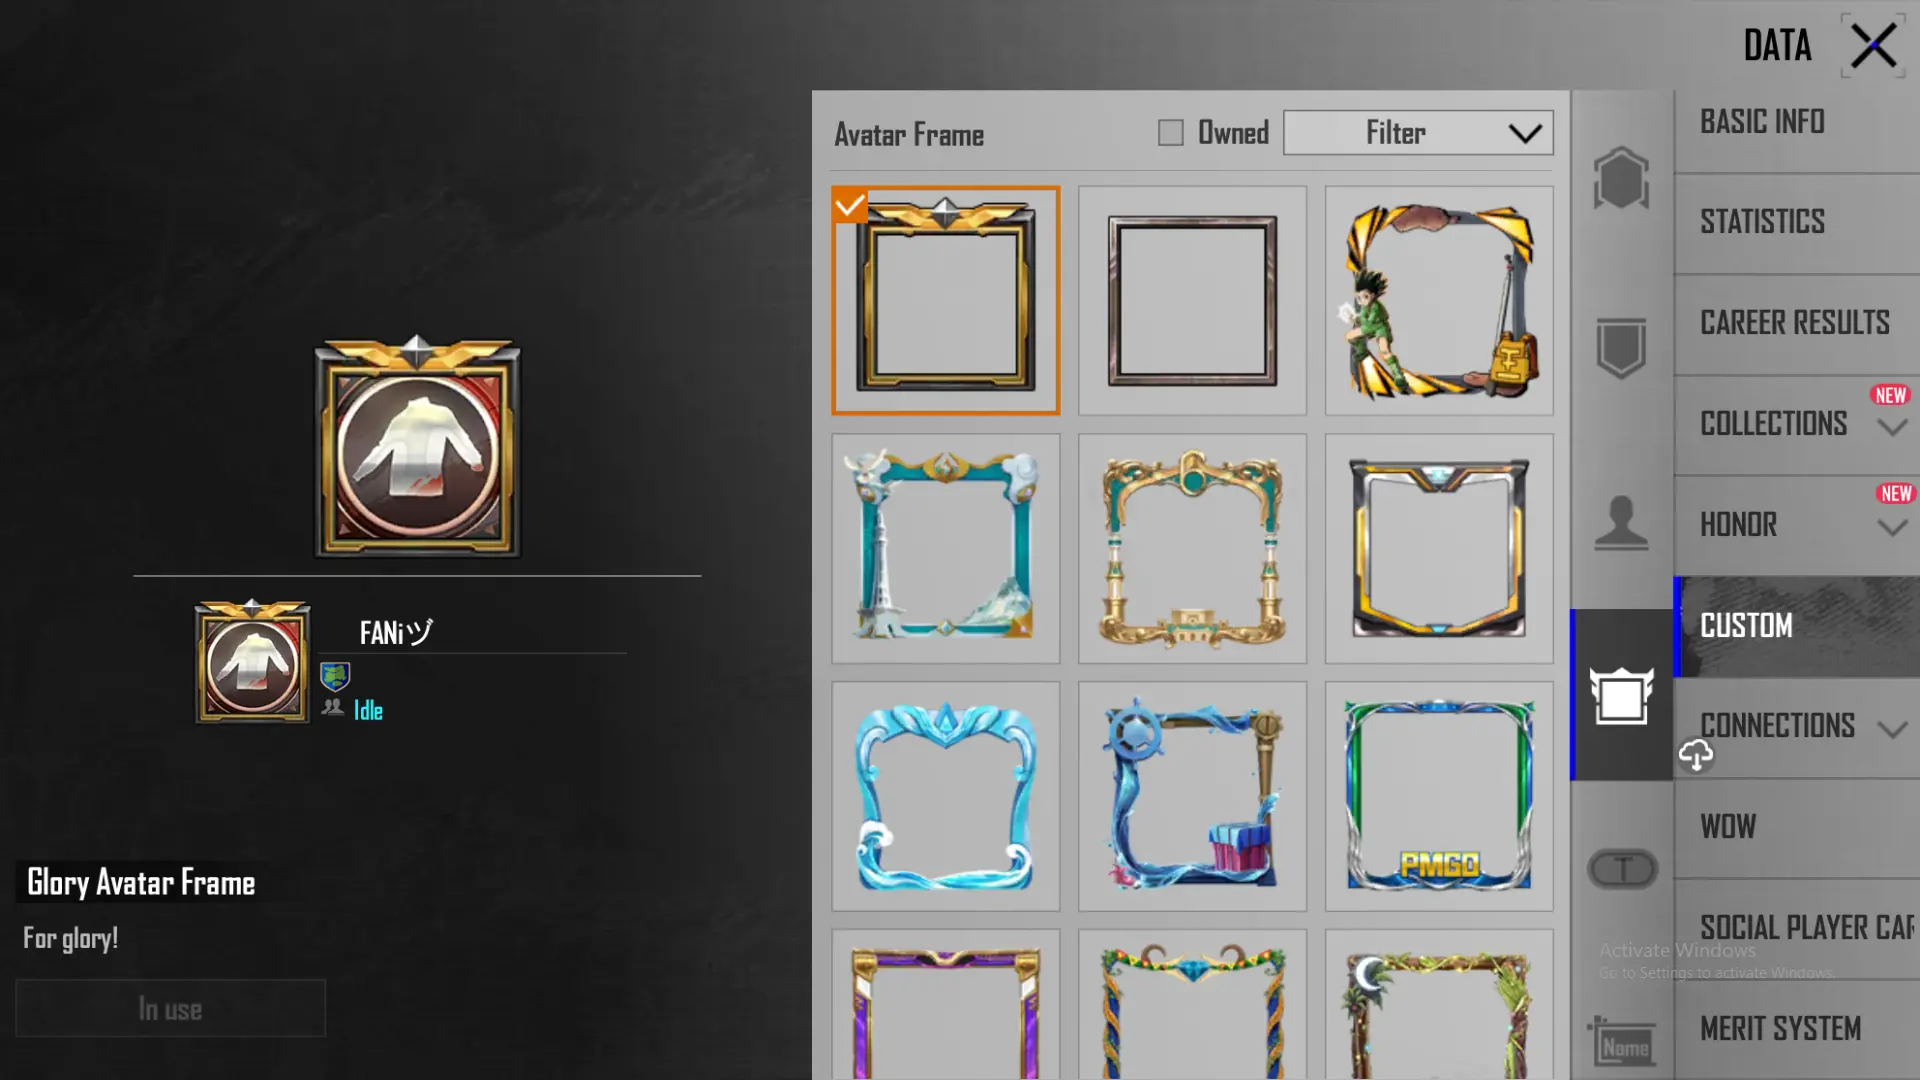Open the Filter dropdown
1920x1080 pixels.
click(1418, 132)
